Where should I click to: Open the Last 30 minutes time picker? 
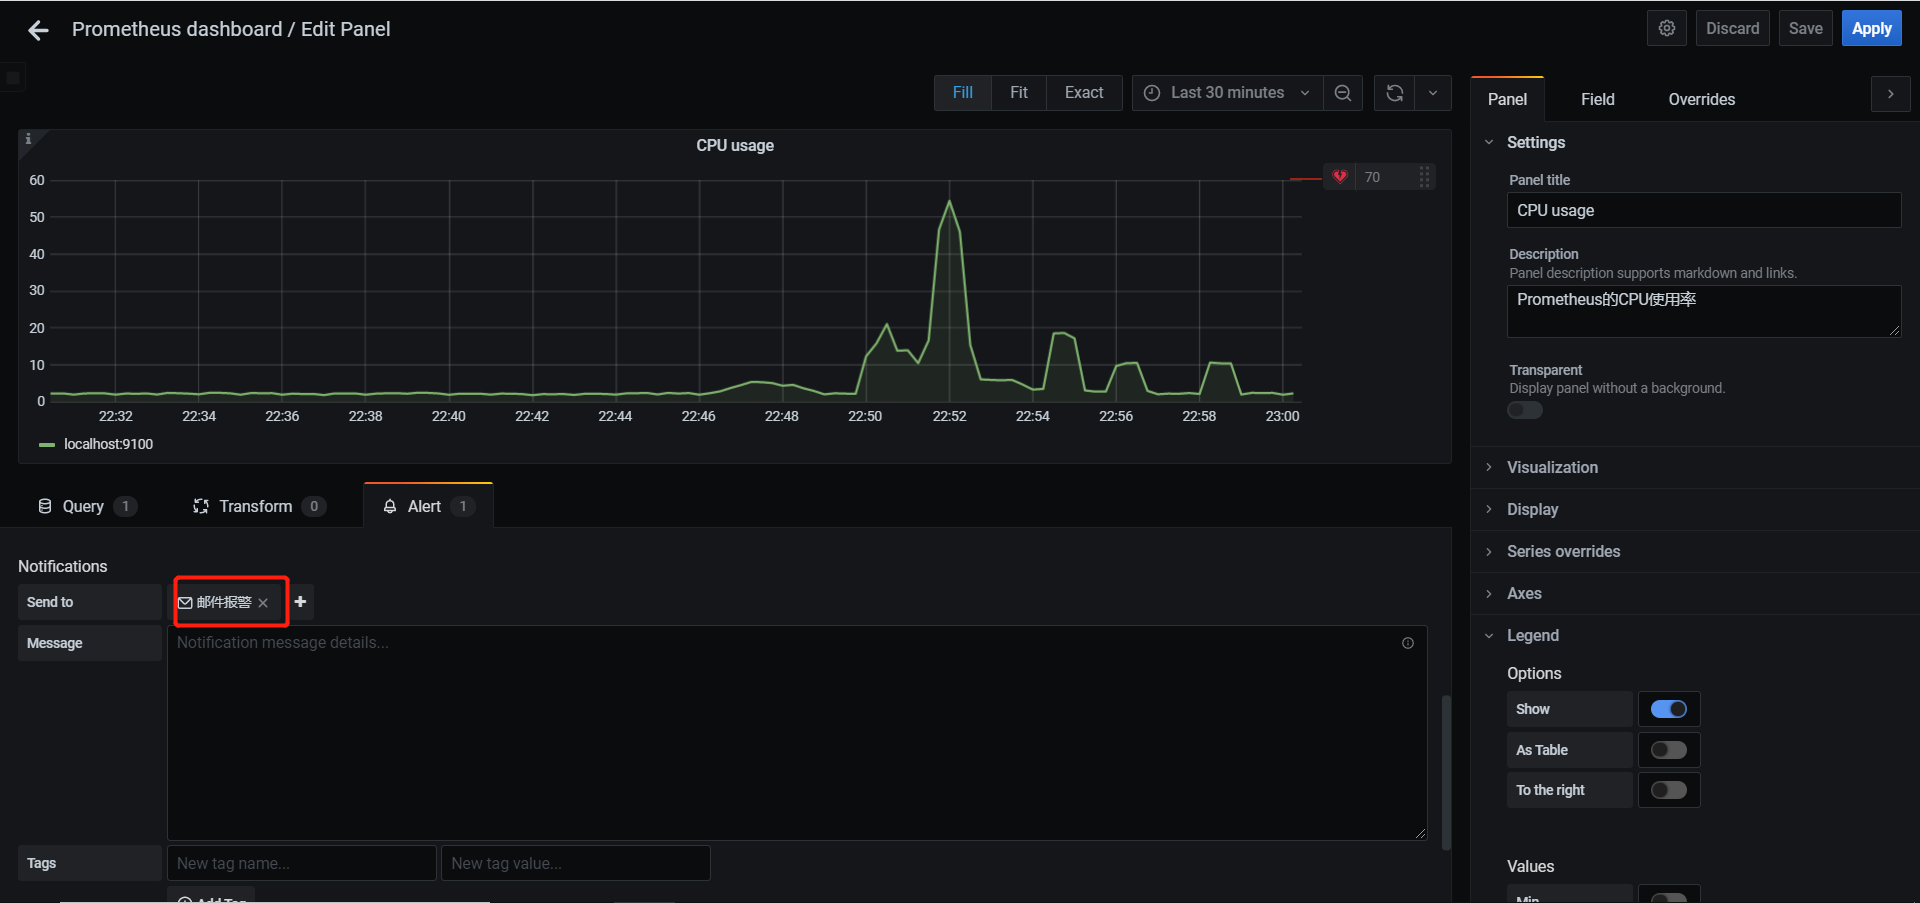pyautogui.click(x=1227, y=93)
